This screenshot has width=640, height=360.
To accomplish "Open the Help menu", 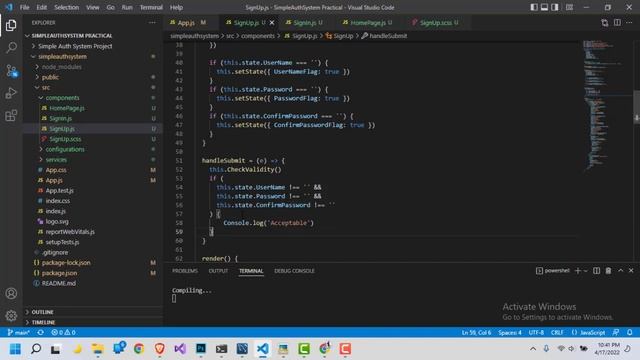I will pos(176,7).
